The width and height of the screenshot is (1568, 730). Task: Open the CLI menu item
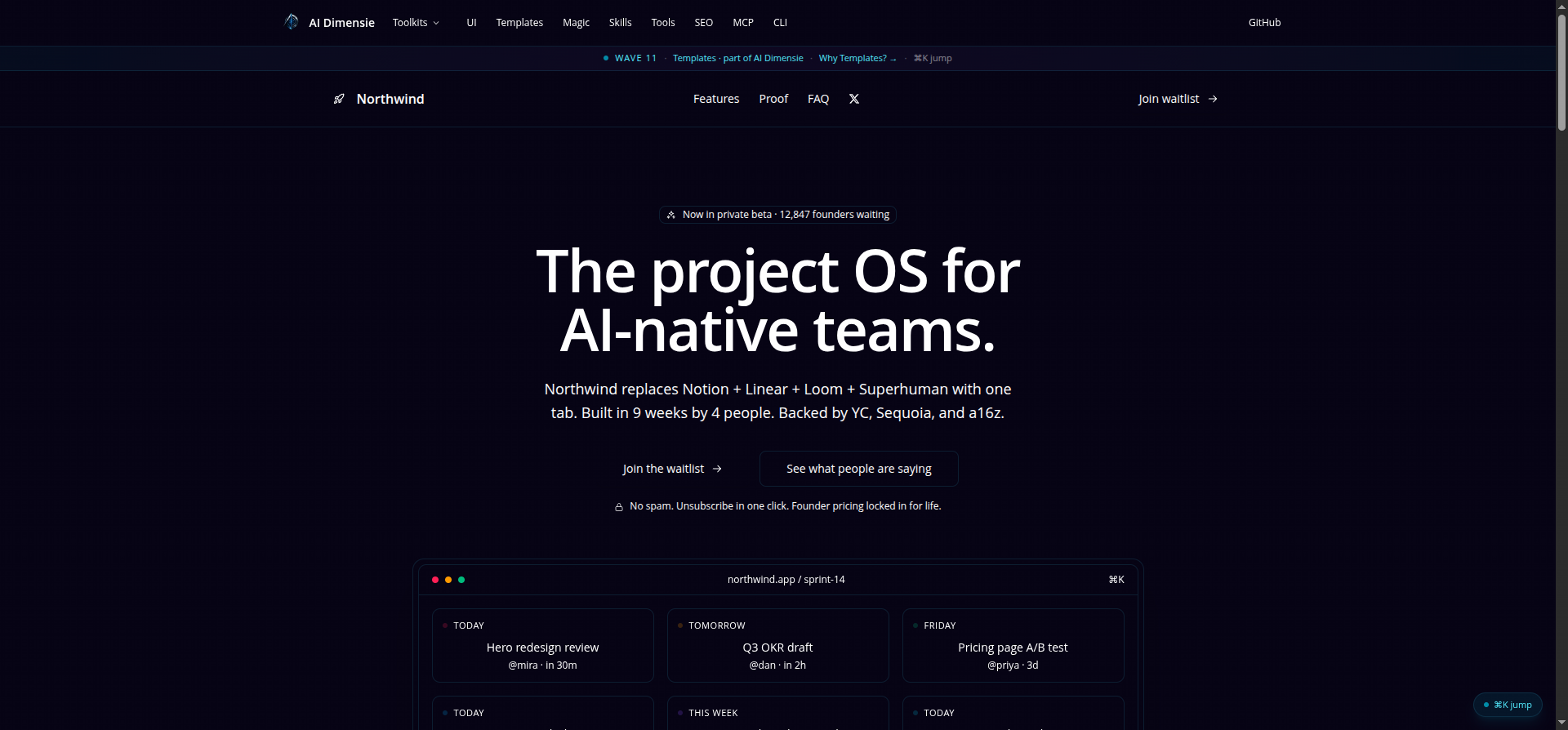(x=780, y=22)
